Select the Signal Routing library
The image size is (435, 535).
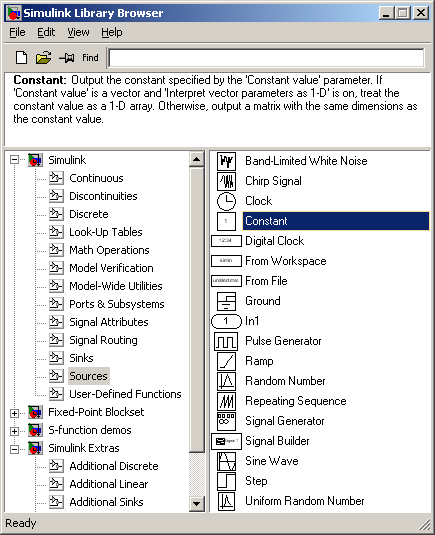point(103,340)
